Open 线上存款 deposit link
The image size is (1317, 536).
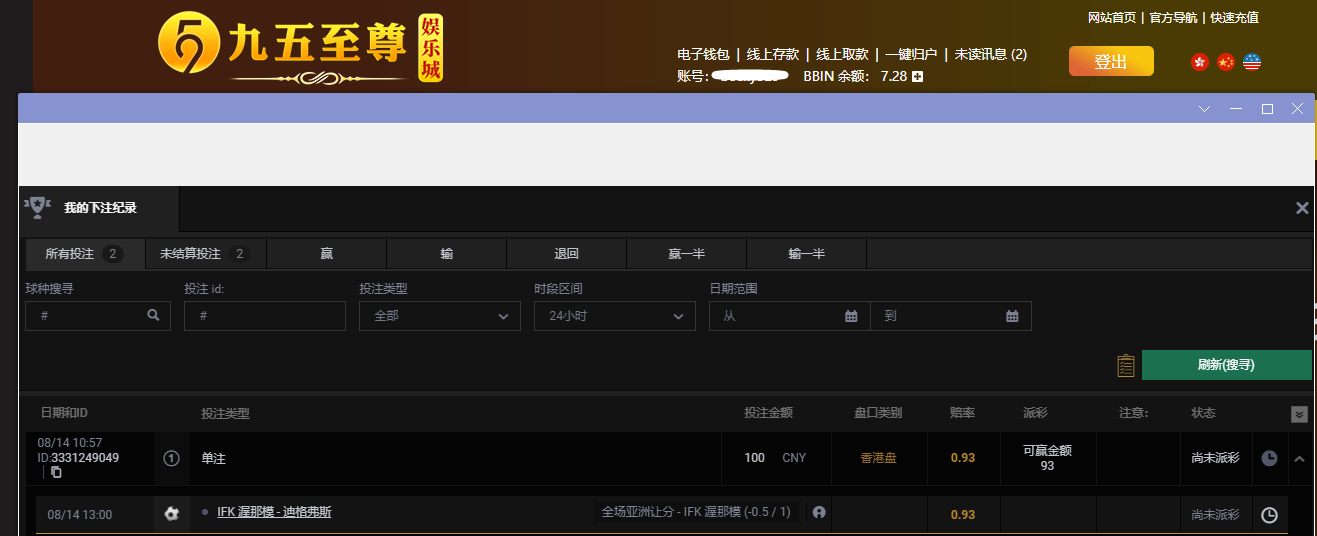click(x=772, y=54)
